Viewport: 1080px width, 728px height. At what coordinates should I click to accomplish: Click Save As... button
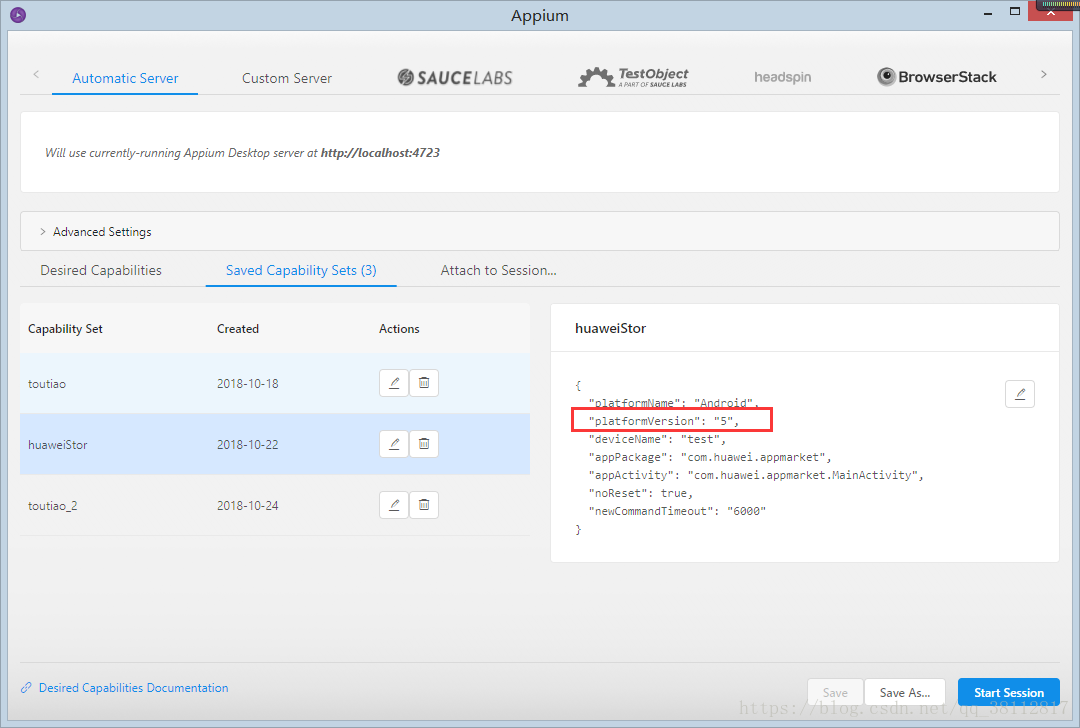[x=904, y=692]
